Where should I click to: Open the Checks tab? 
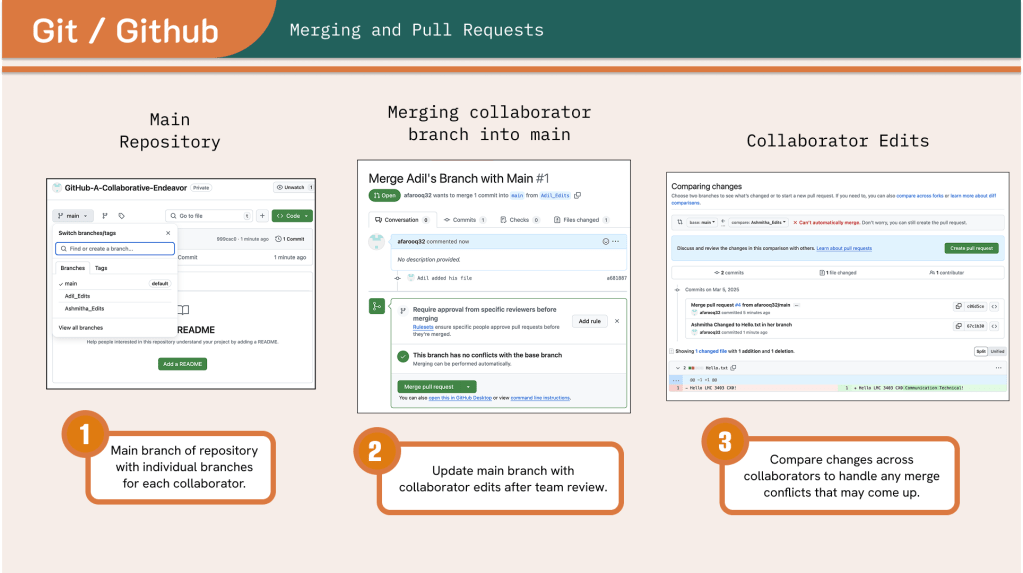point(520,220)
